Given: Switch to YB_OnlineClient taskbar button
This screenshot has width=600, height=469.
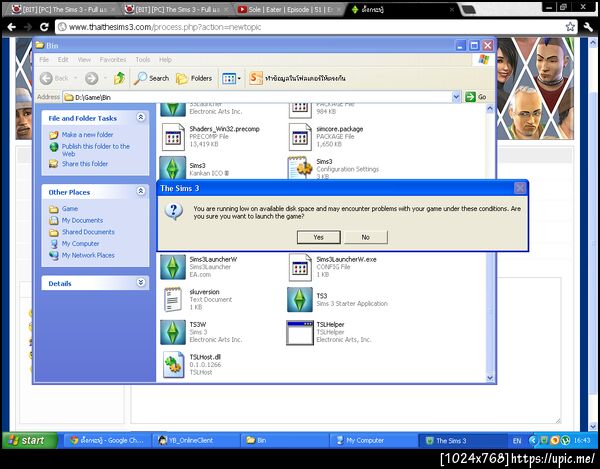Looking at the screenshot, I should point(196,440).
